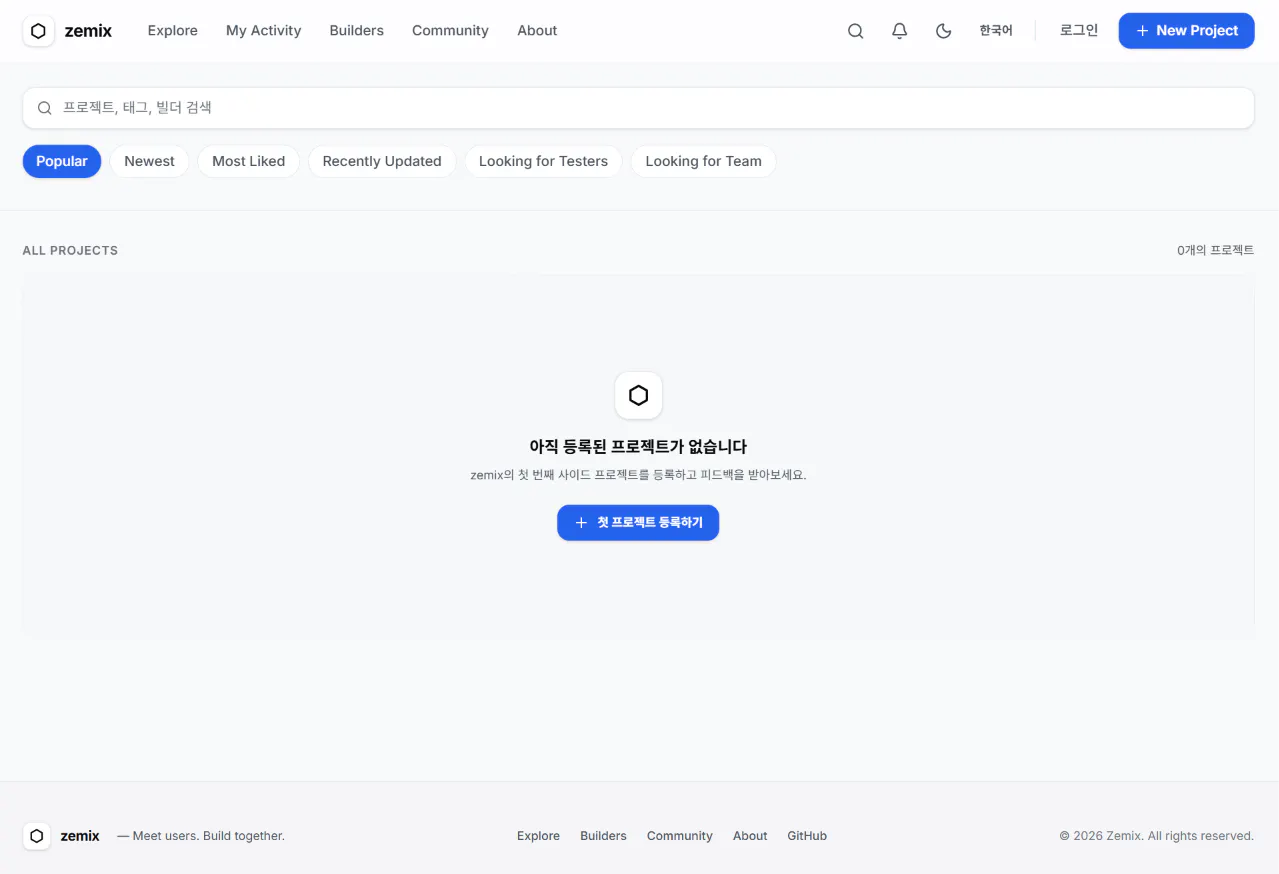Click the 첫 프로젝트 등록하기 button
This screenshot has height=874, width=1279.
pyautogui.click(x=638, y=523)
